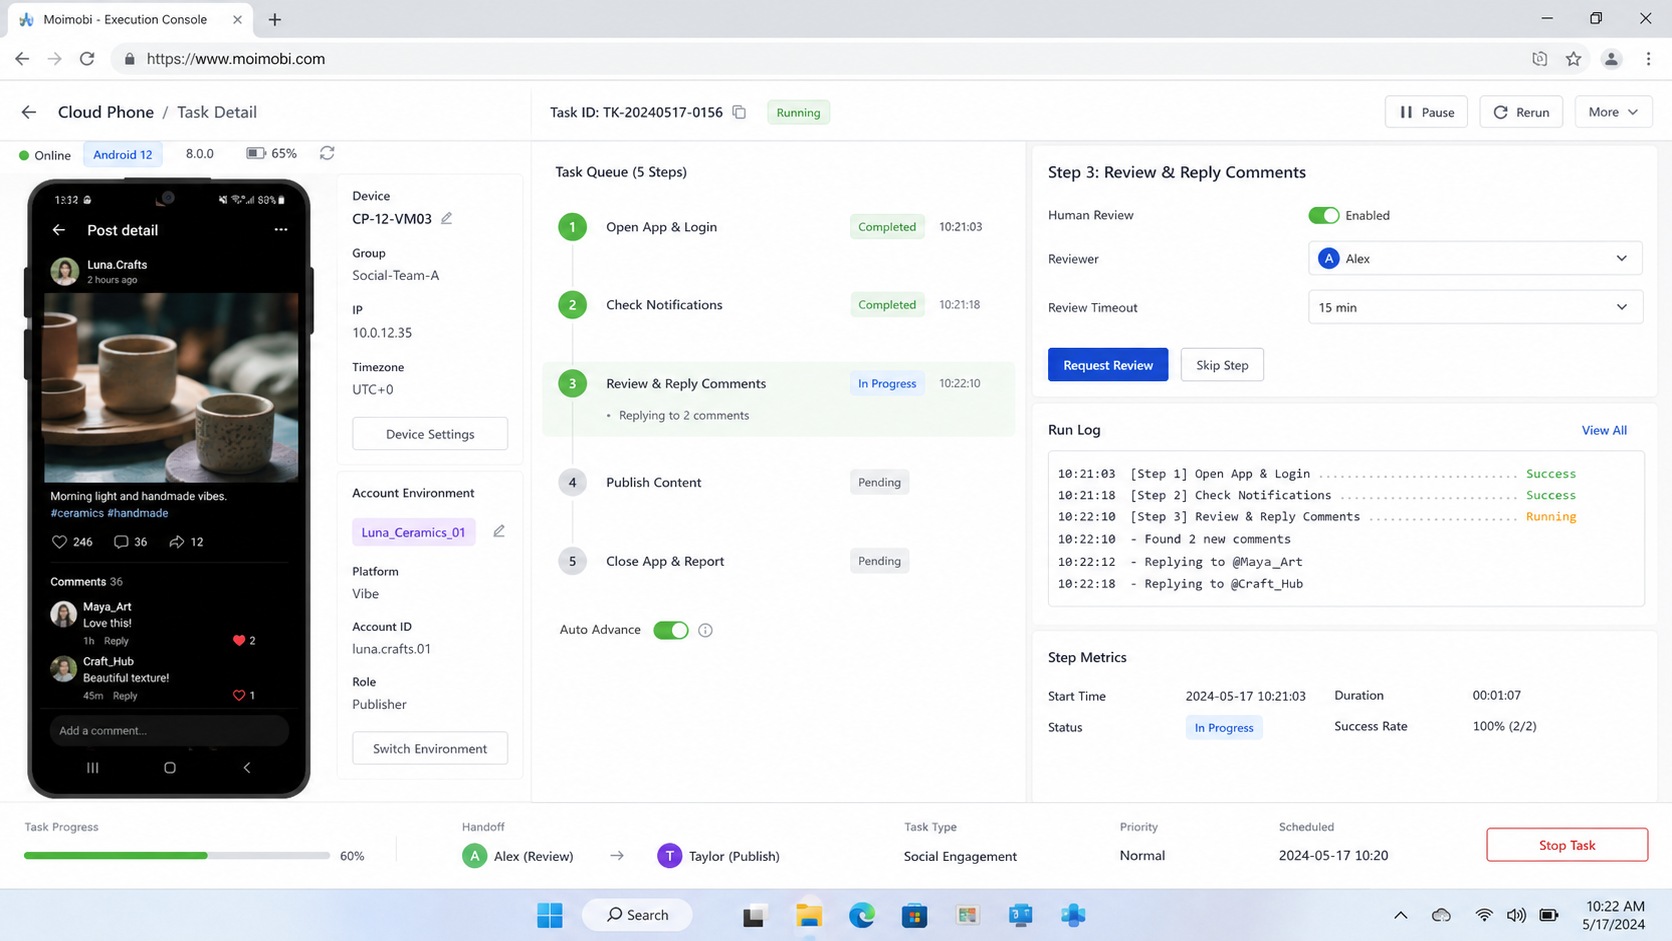Refresh the device status icon
1672x941 pixels.
pos(327,153)
